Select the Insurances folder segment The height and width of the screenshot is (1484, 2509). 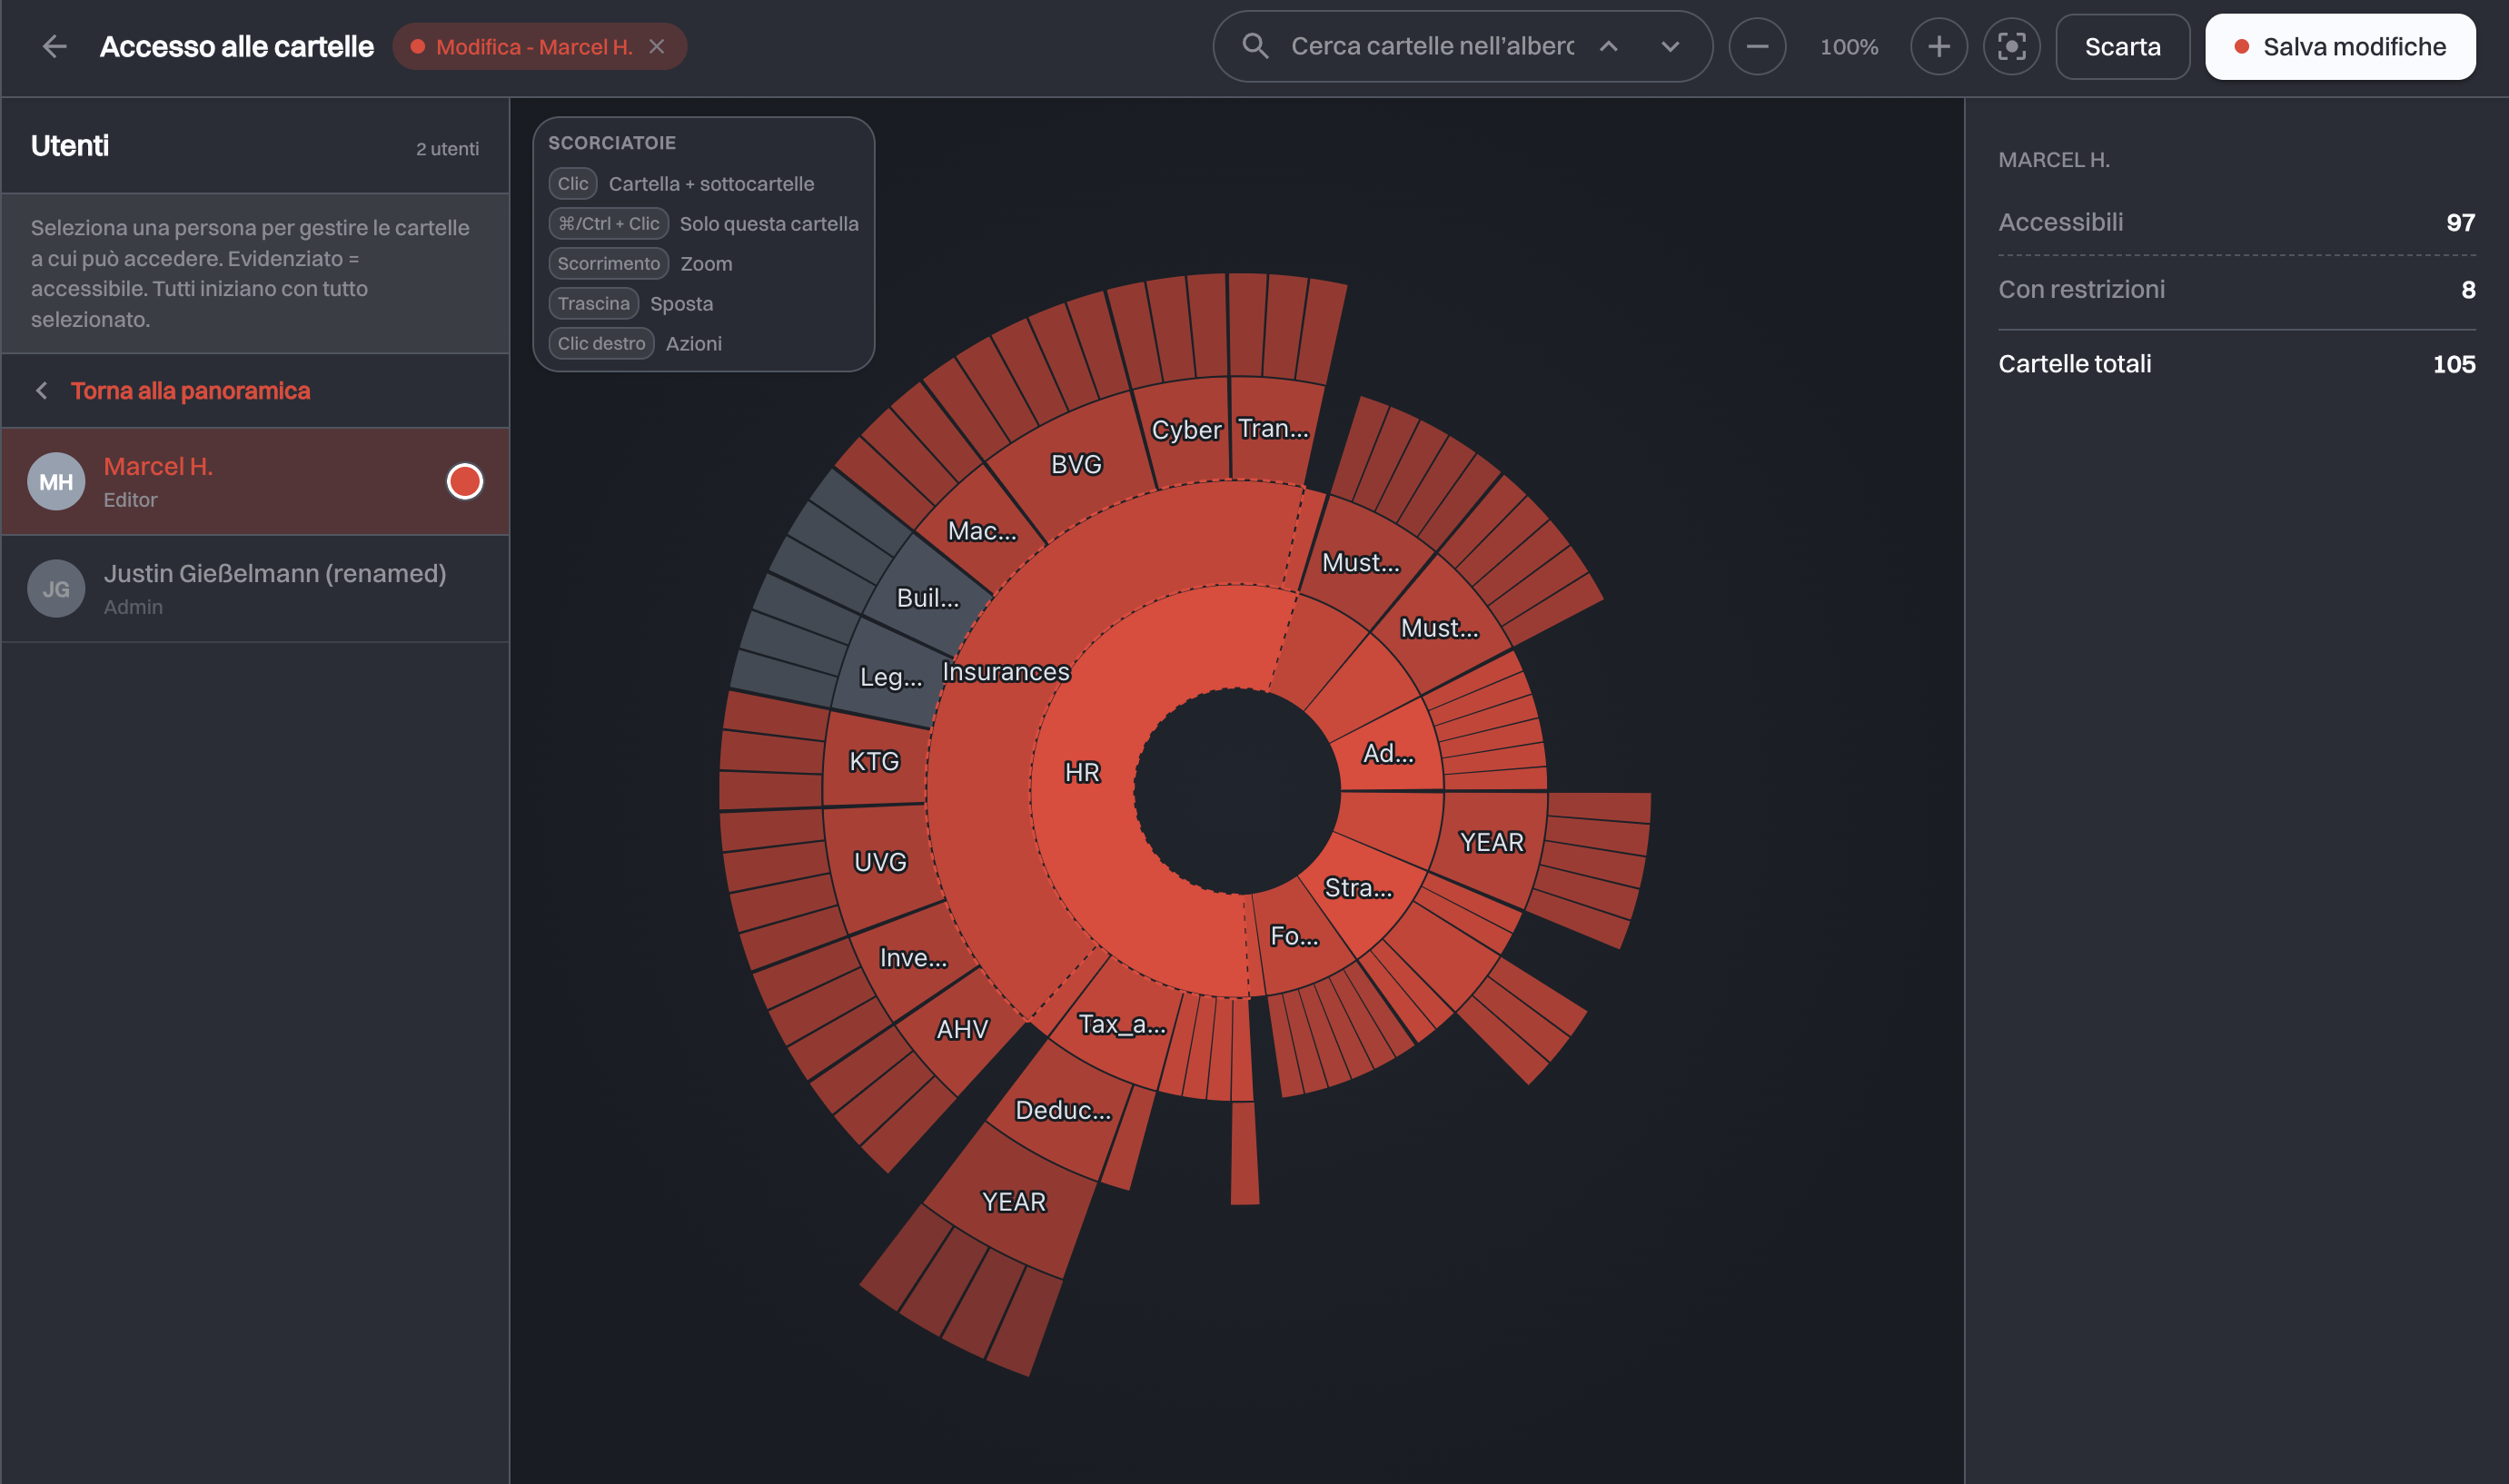tap(1006, 672)
